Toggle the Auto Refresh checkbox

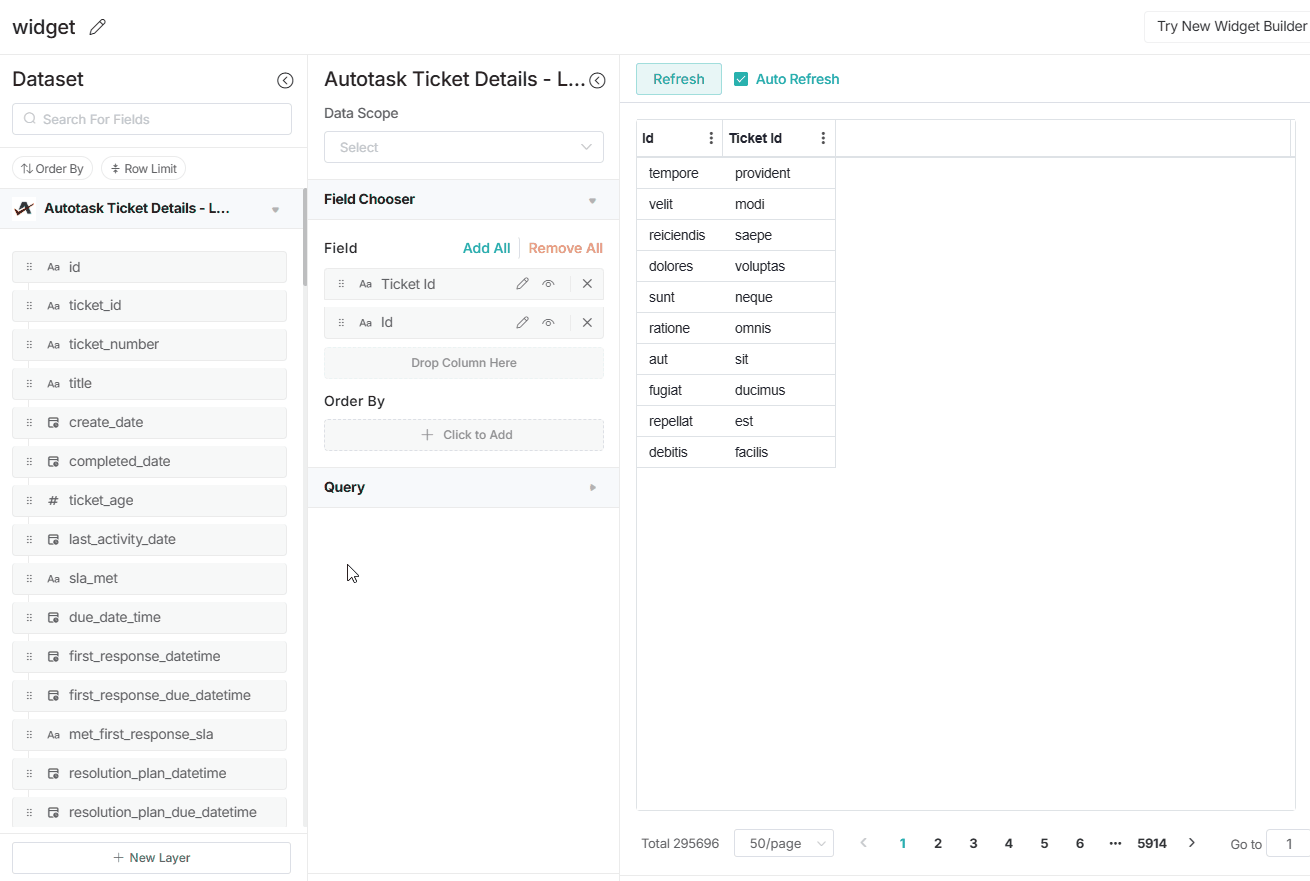(741, 79)
